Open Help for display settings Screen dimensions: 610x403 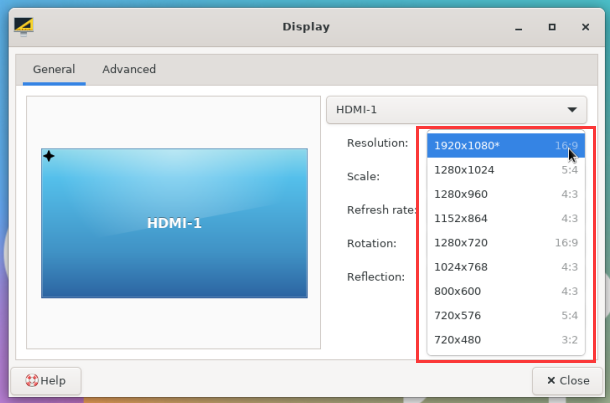pyautogui.click(x=46, y=380)
